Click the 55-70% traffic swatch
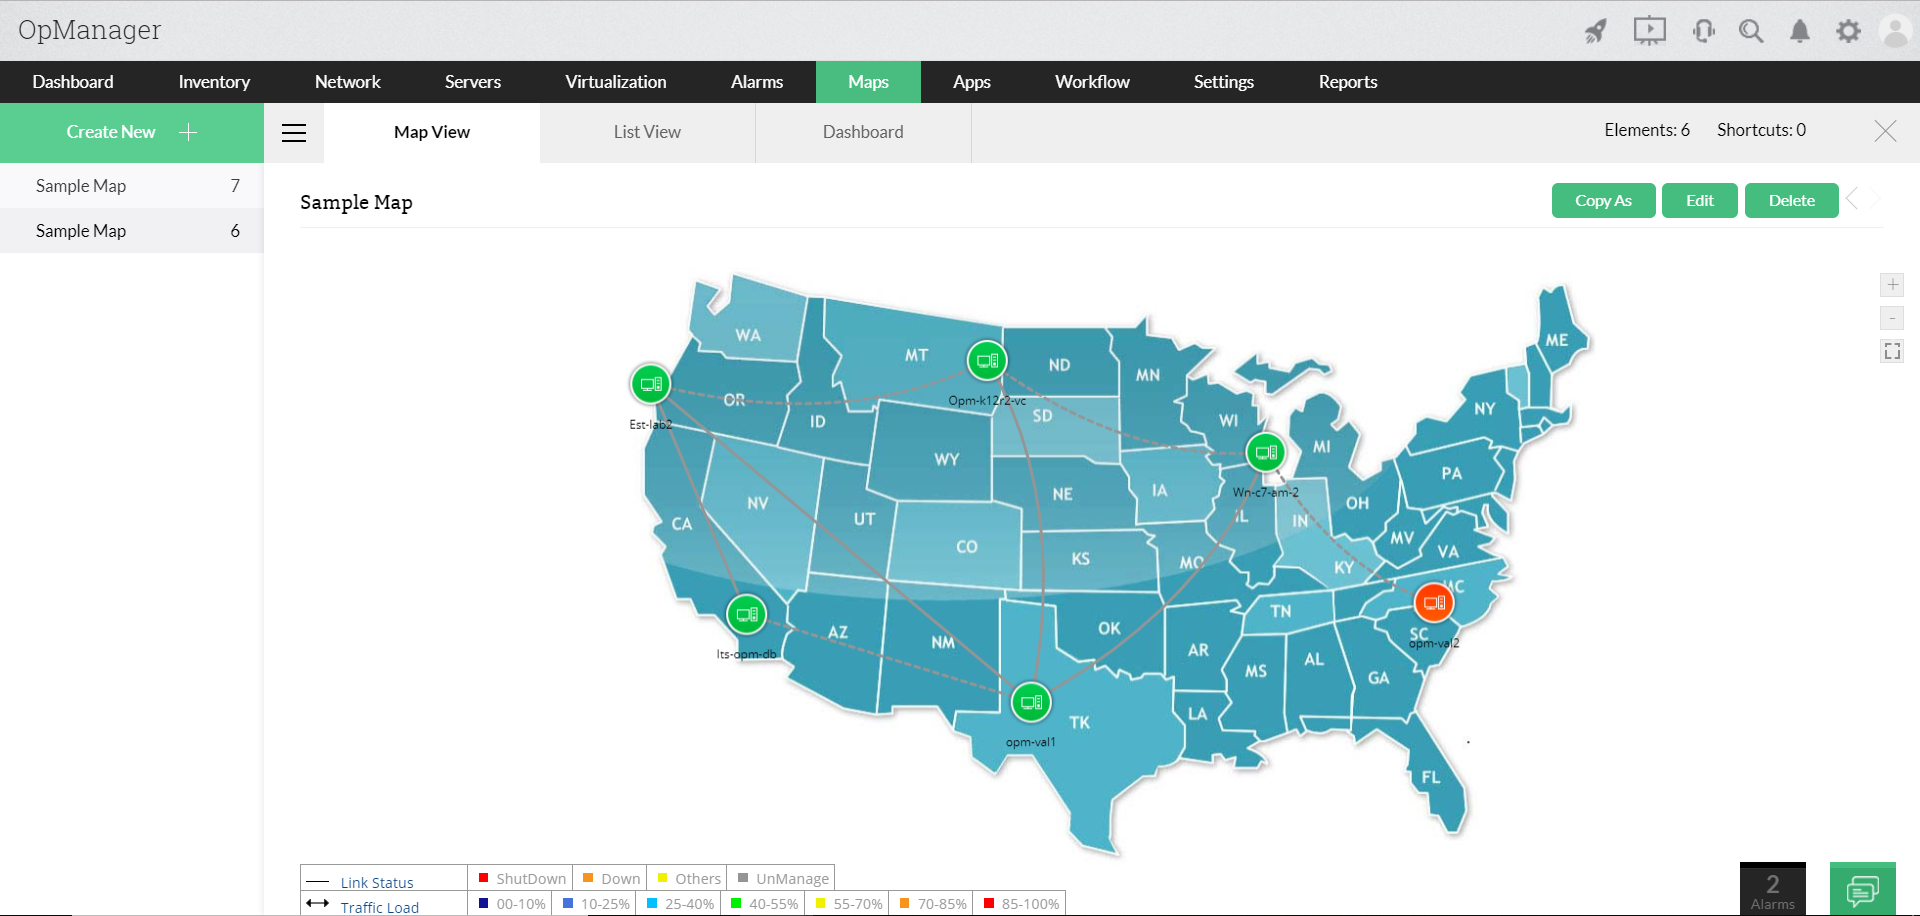1920x916 pixels. pyautogui.click(x=820, y=903)
